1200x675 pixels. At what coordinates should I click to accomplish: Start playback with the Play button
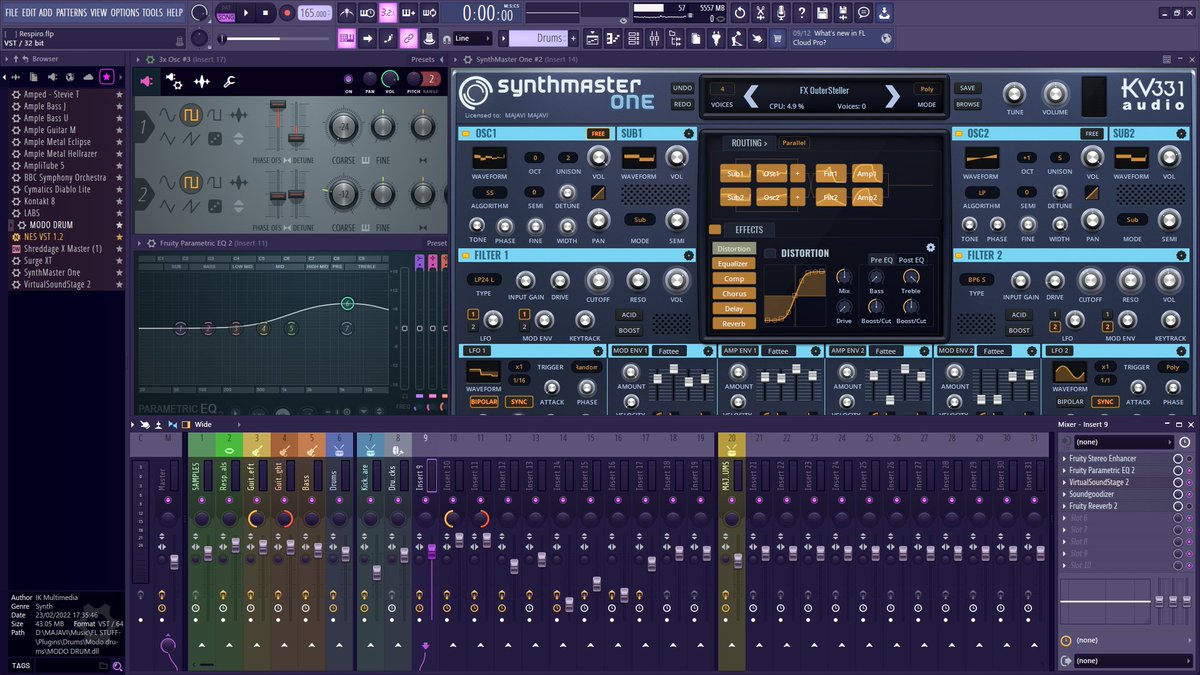[247, 13]
